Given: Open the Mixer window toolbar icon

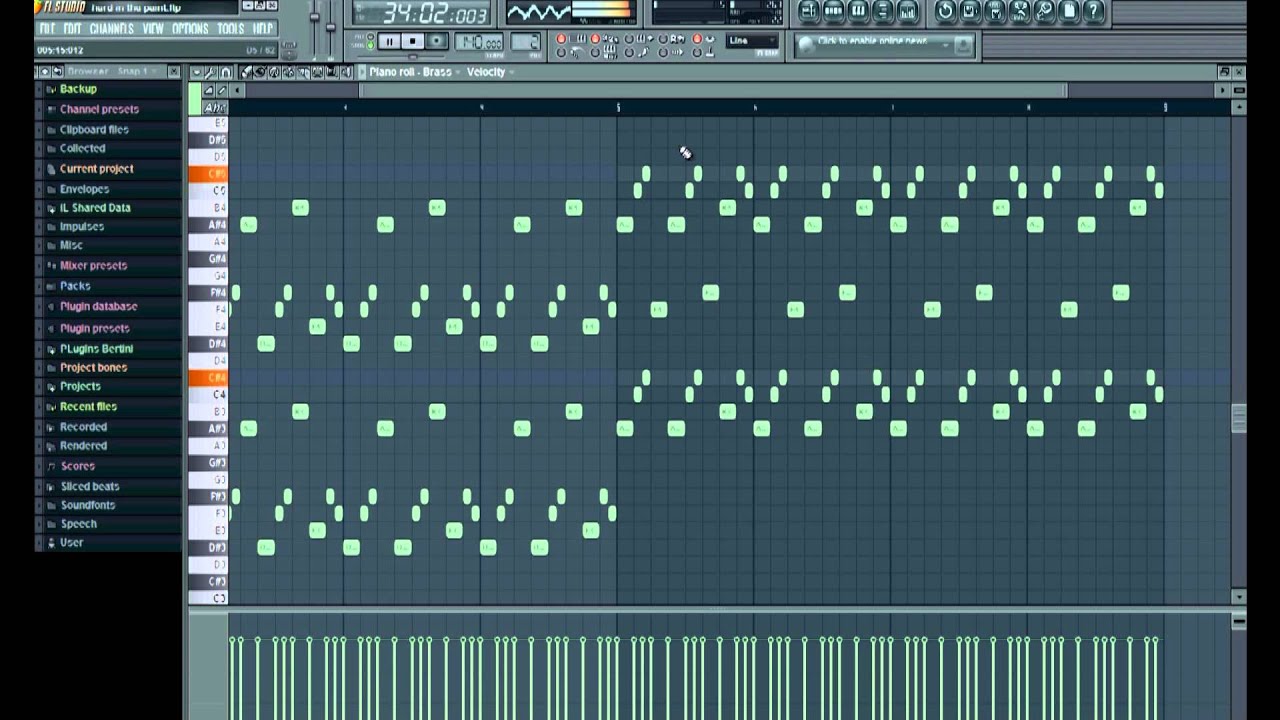Looking at the screenshot, I should pos(909,12).
